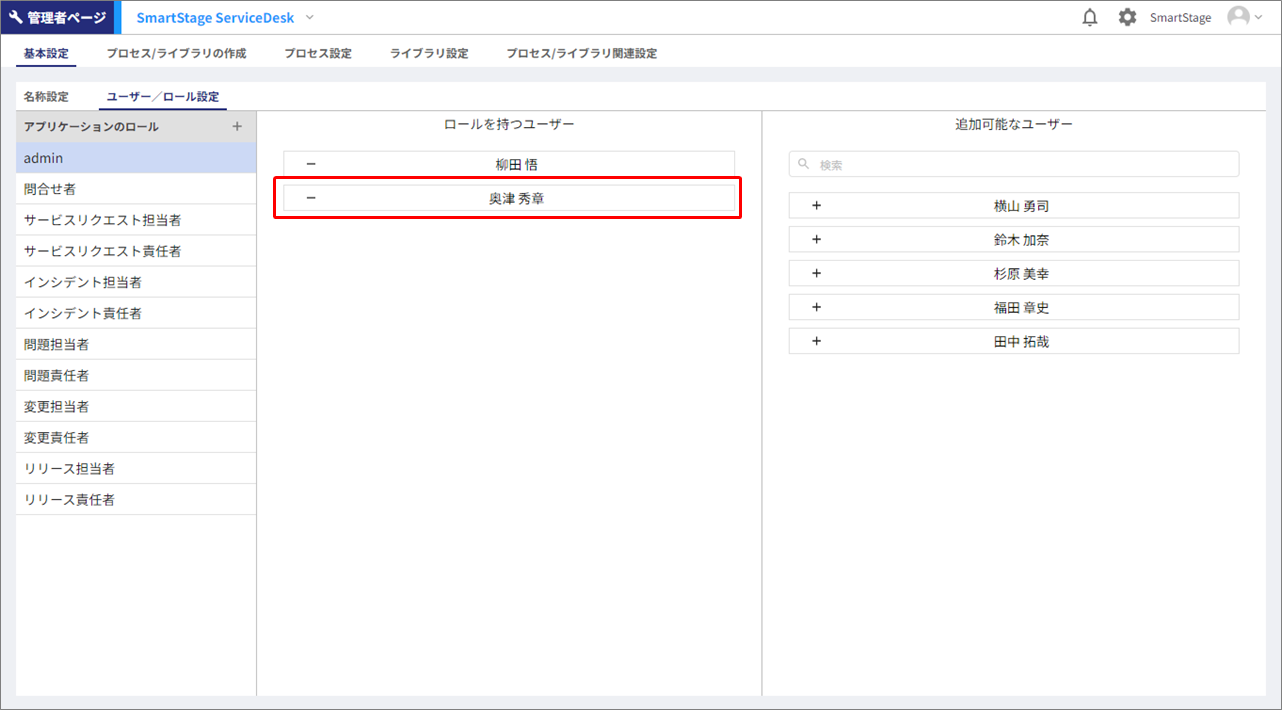Select the リリース責任者 role

pos(69,500)
